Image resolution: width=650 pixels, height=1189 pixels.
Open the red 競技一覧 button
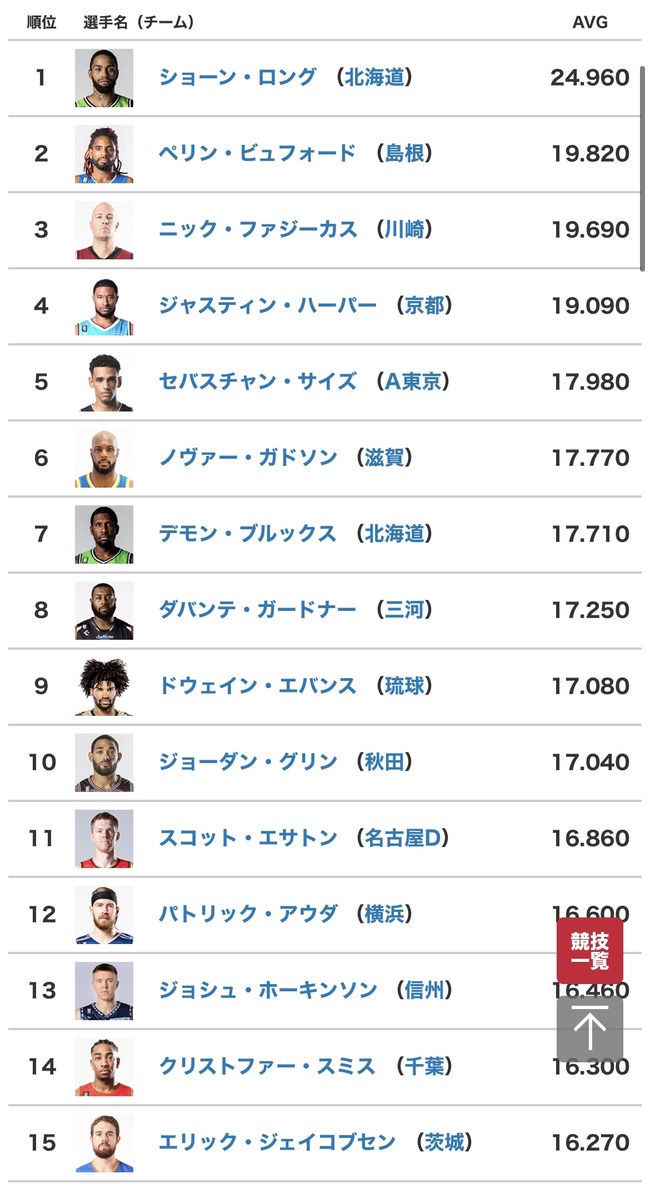(589, 950)
